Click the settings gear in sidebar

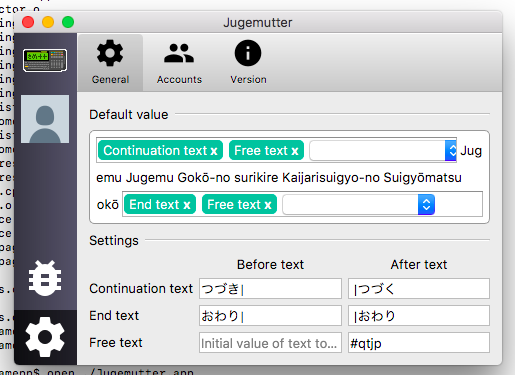point(45,337)
